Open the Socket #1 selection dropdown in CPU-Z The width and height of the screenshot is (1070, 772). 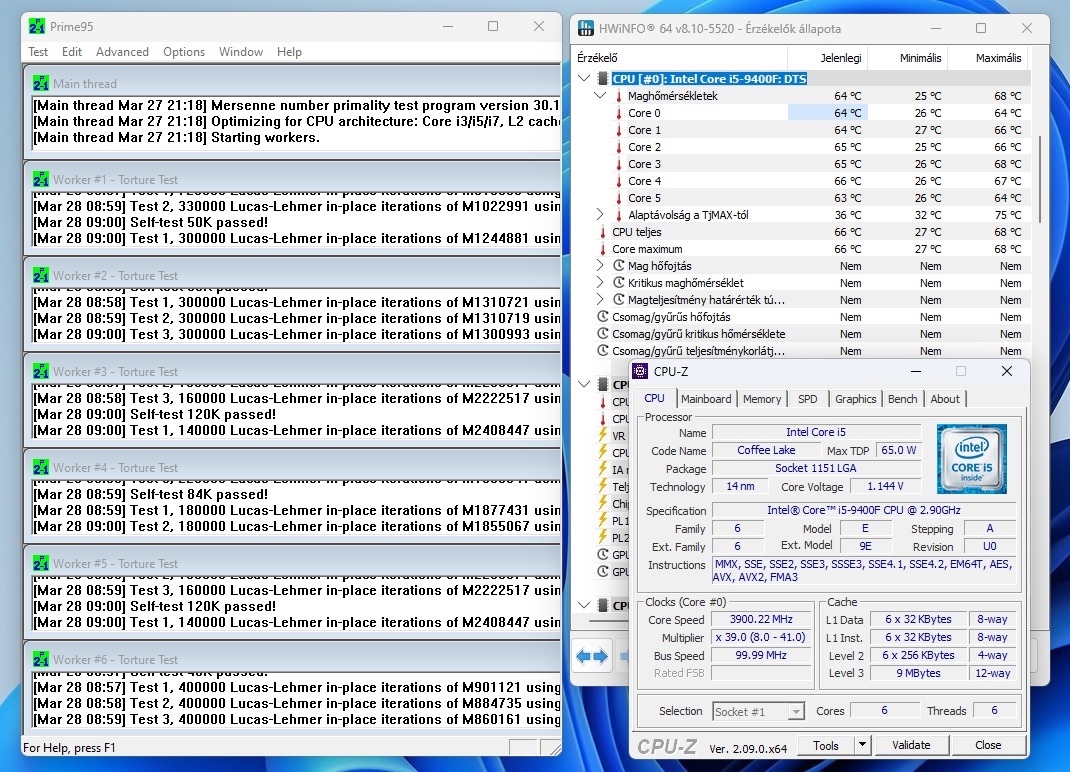click(x=796, y=711)
